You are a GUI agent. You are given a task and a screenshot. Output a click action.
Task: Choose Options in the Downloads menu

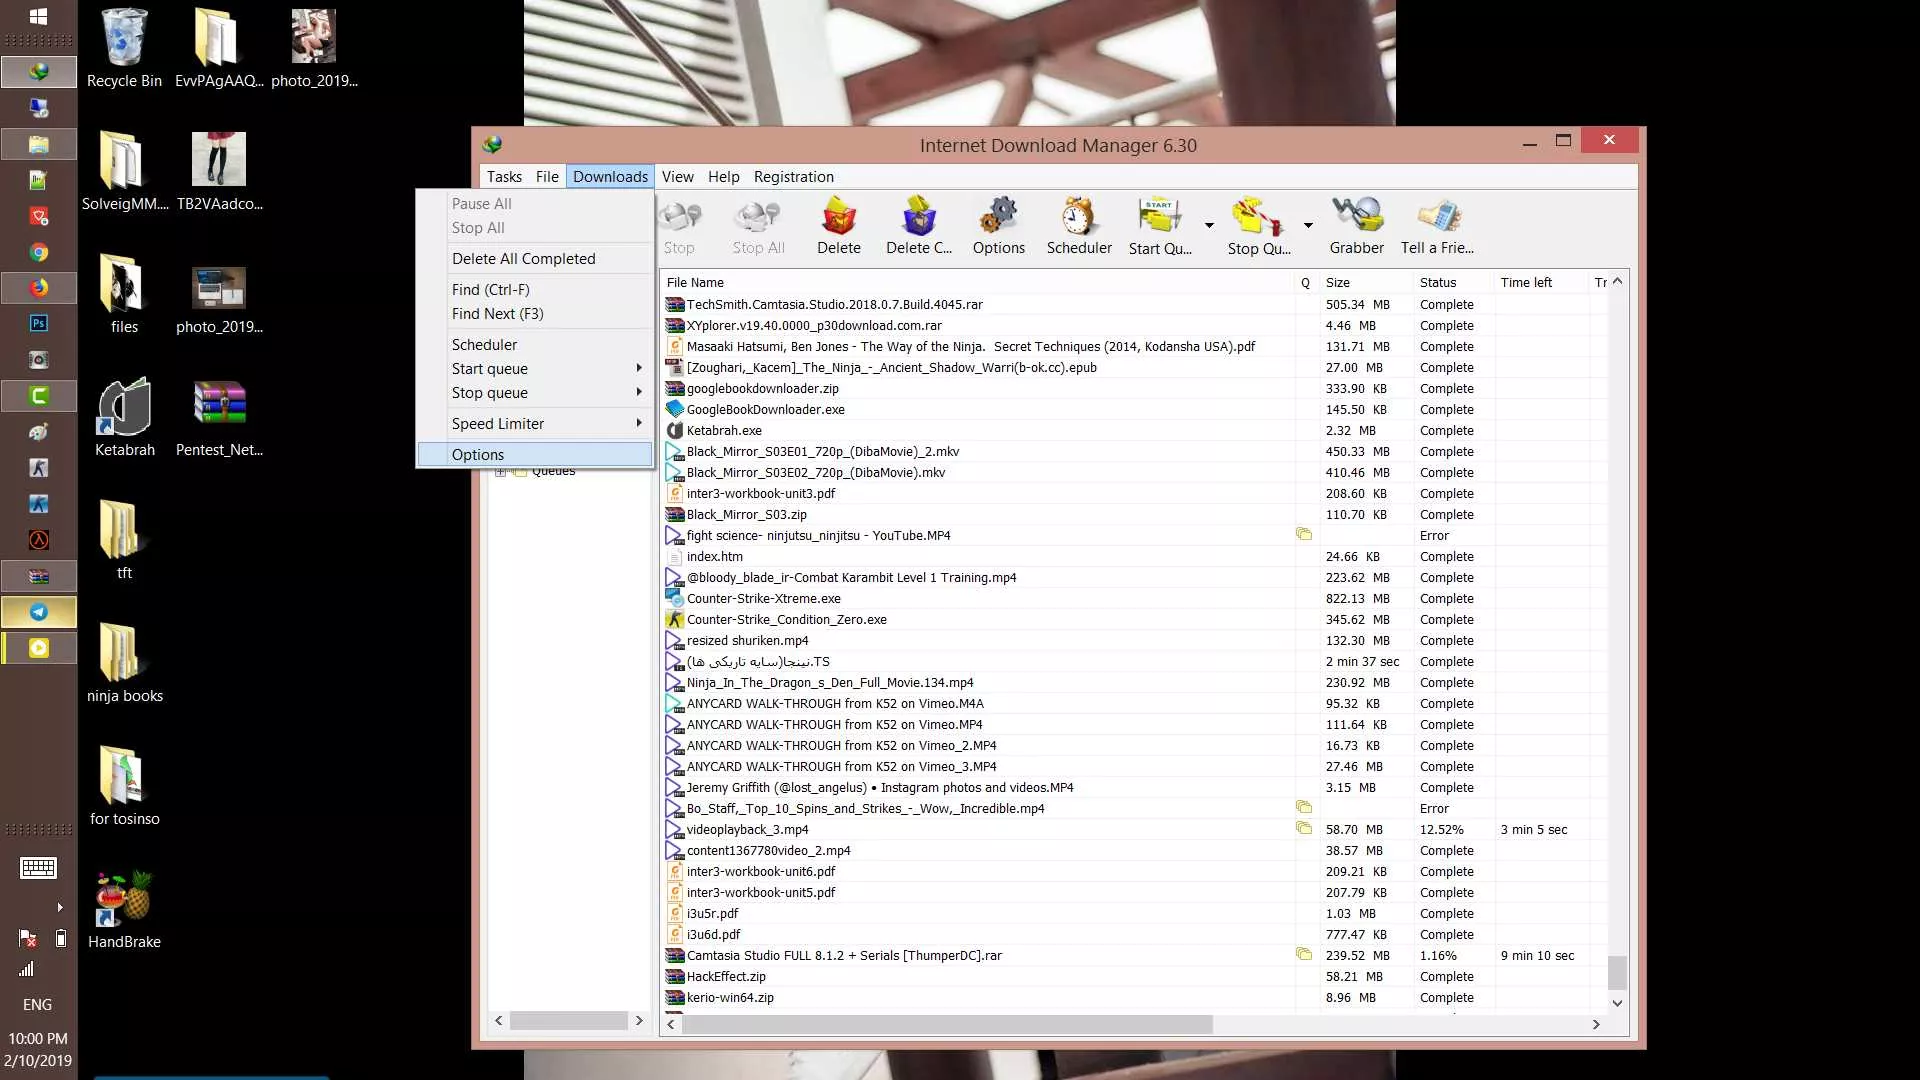click(x=535, y=454)
